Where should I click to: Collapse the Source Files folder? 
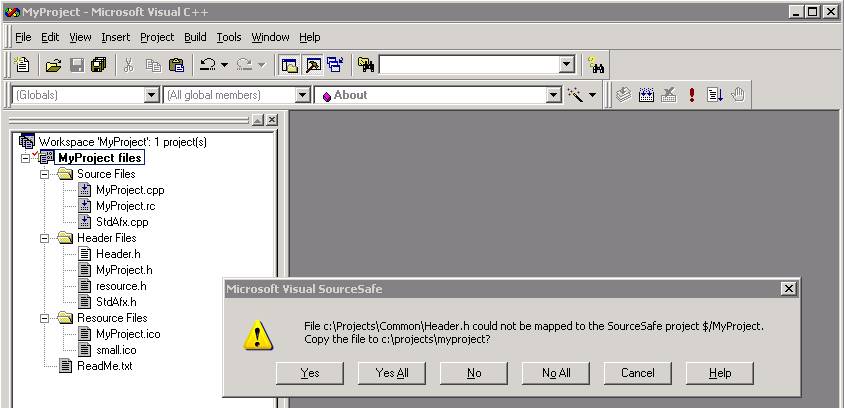point(45,174)
